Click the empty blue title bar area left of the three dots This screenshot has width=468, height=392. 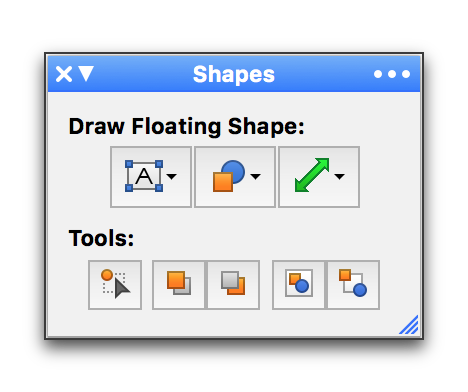tap(323, 74)
